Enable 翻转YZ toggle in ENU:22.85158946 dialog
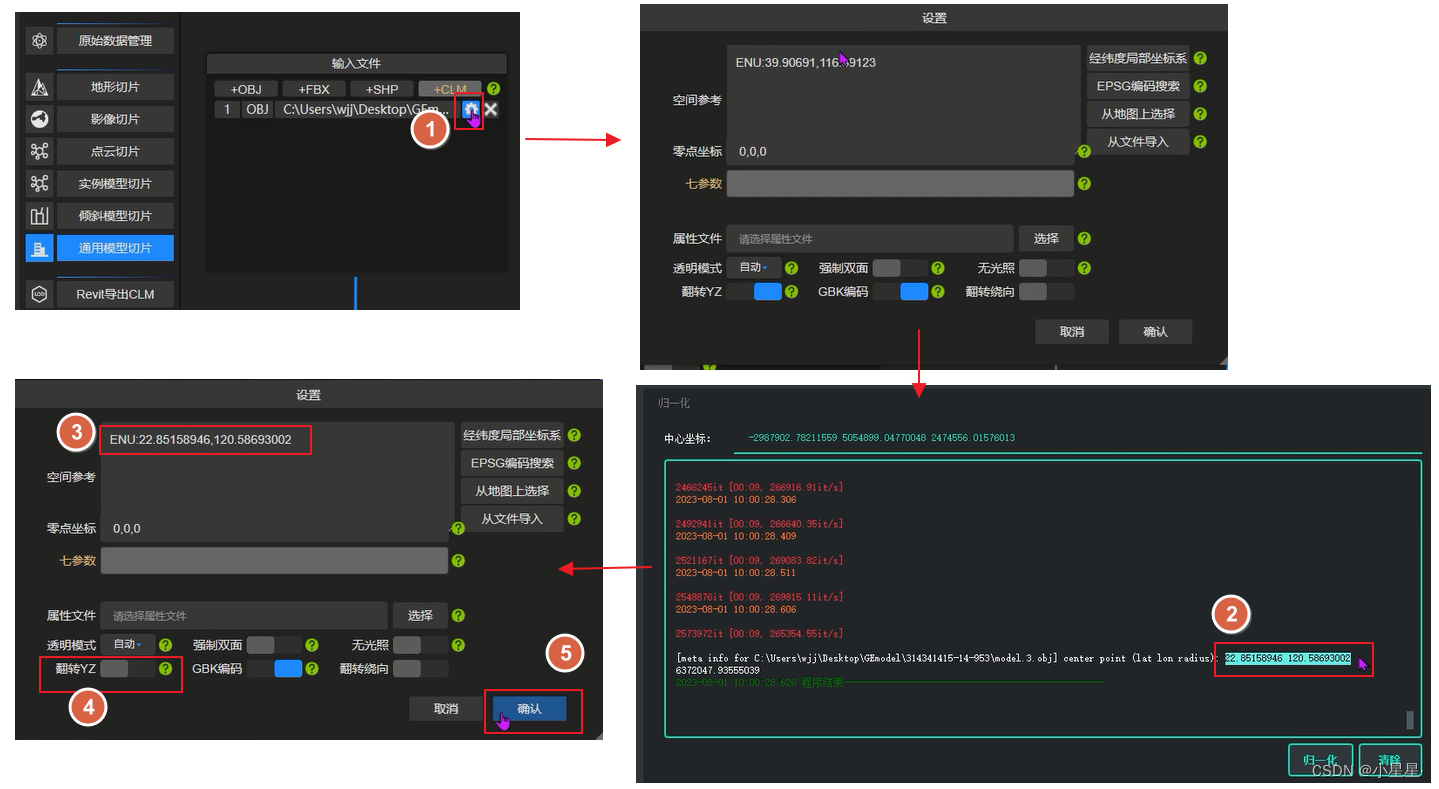 (x=128, y=669)
